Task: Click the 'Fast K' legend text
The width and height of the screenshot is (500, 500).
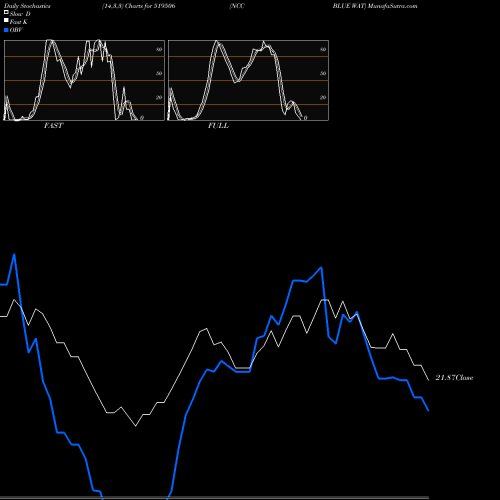Action: tap(19, 22)
